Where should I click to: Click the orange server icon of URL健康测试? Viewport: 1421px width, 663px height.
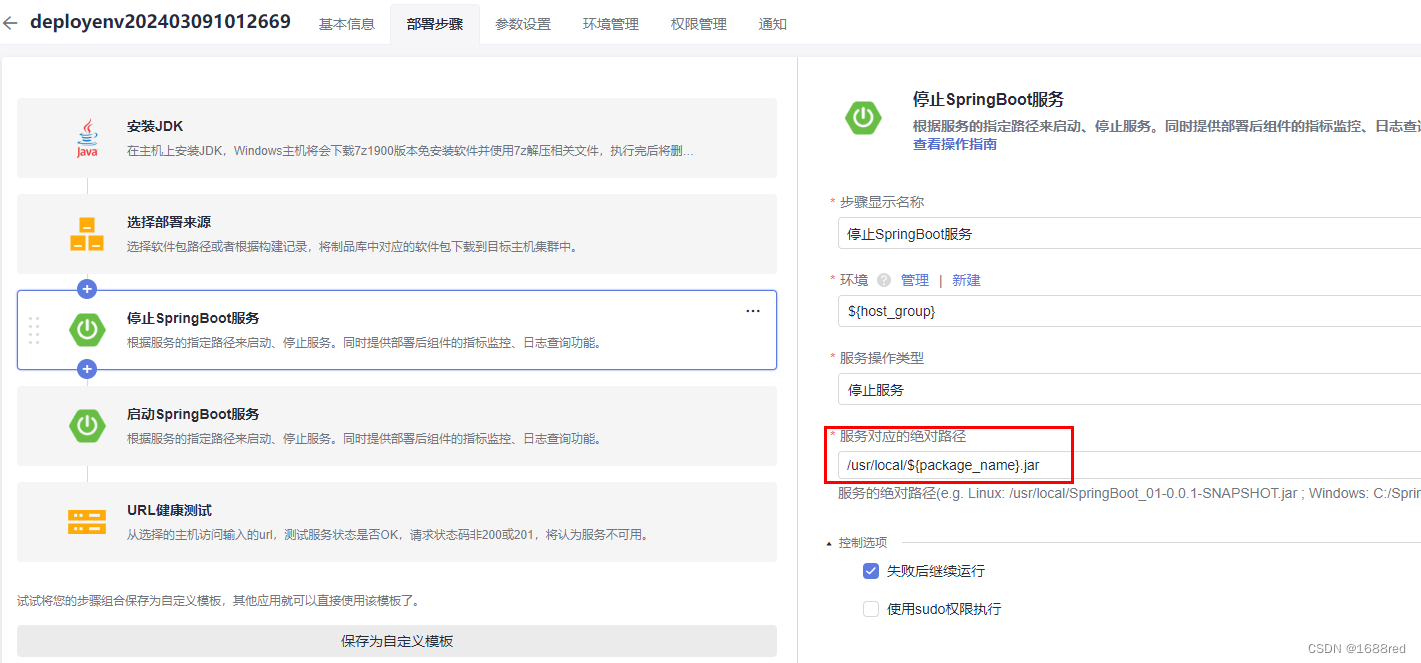click(x=87, y=522)
